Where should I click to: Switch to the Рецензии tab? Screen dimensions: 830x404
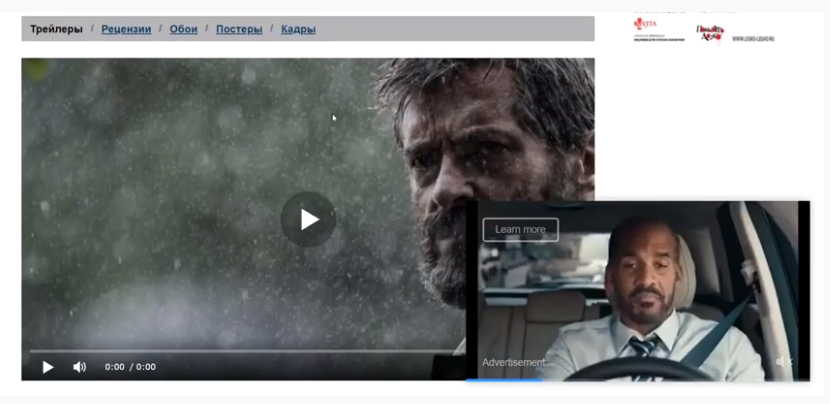[126, 29]
